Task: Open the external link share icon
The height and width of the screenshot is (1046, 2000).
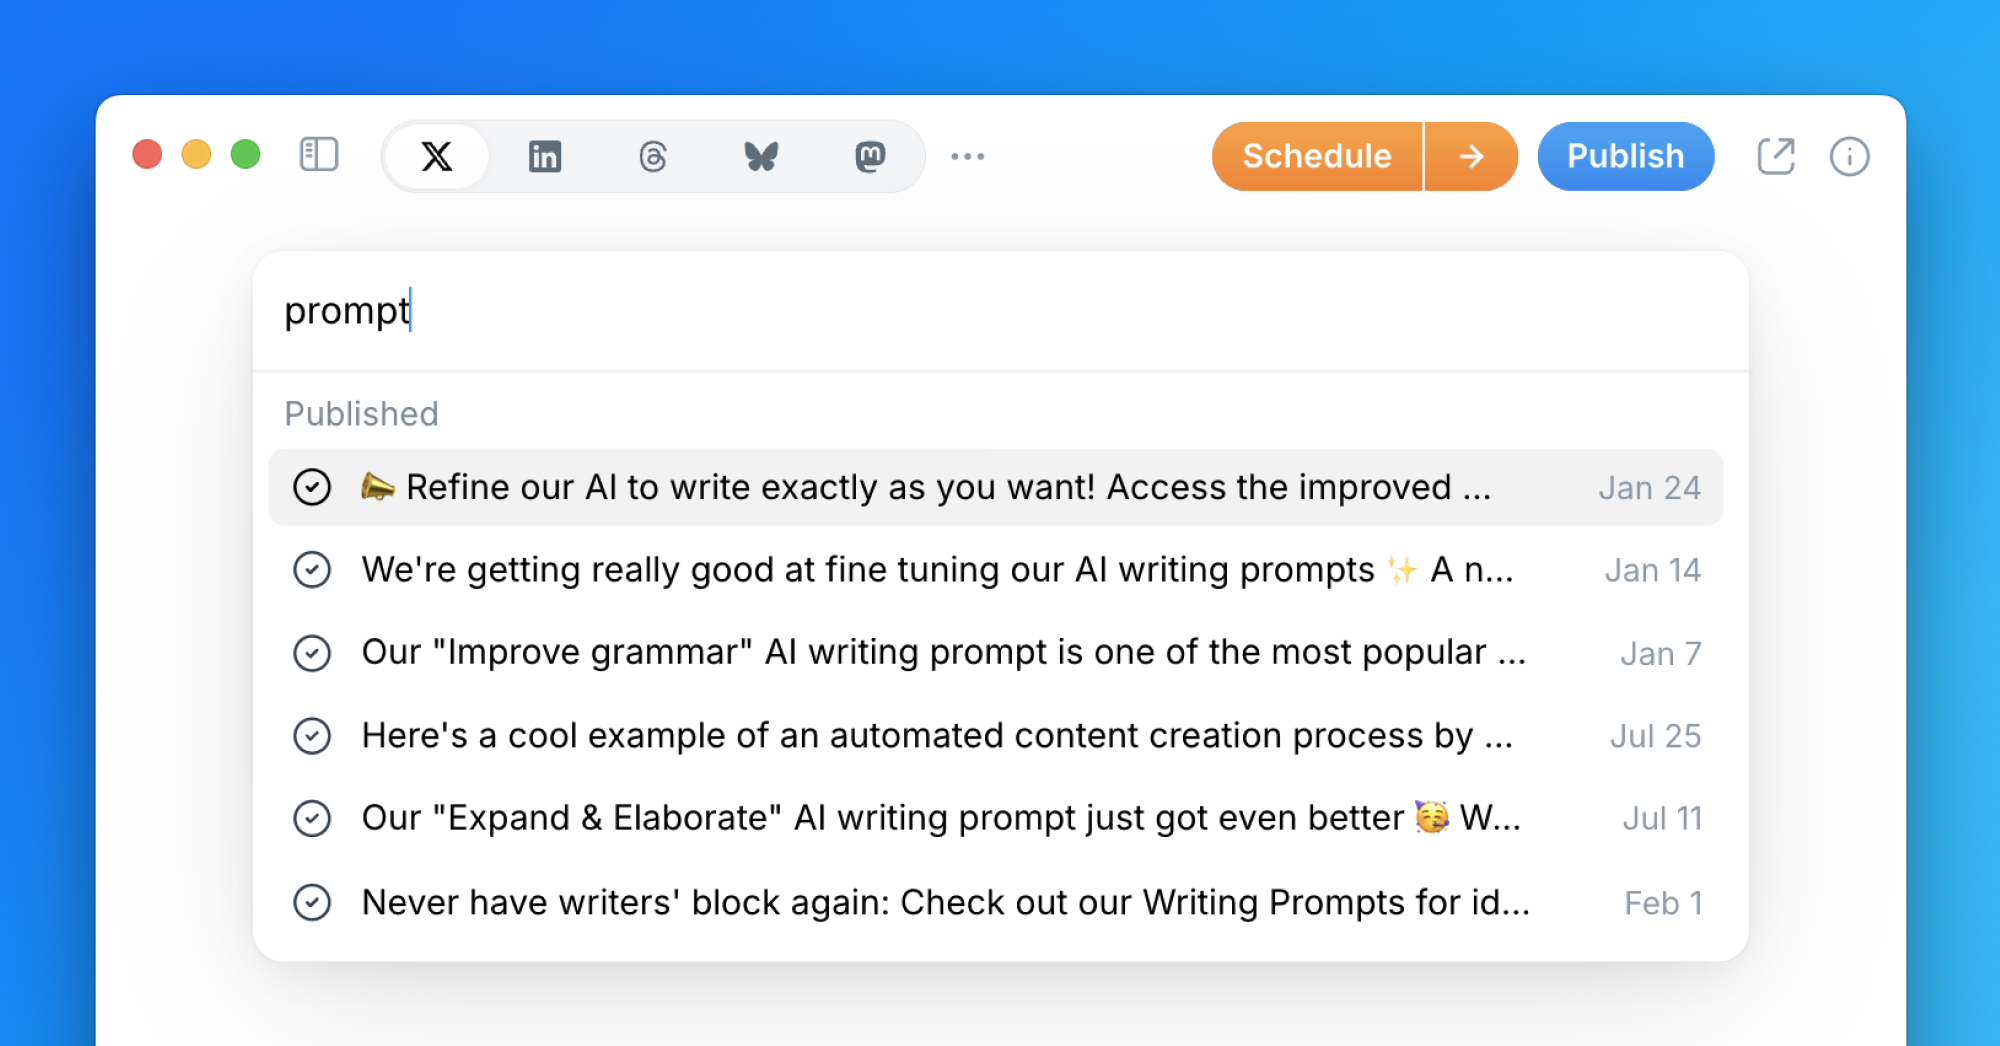Action: (x=1776, y=156)
